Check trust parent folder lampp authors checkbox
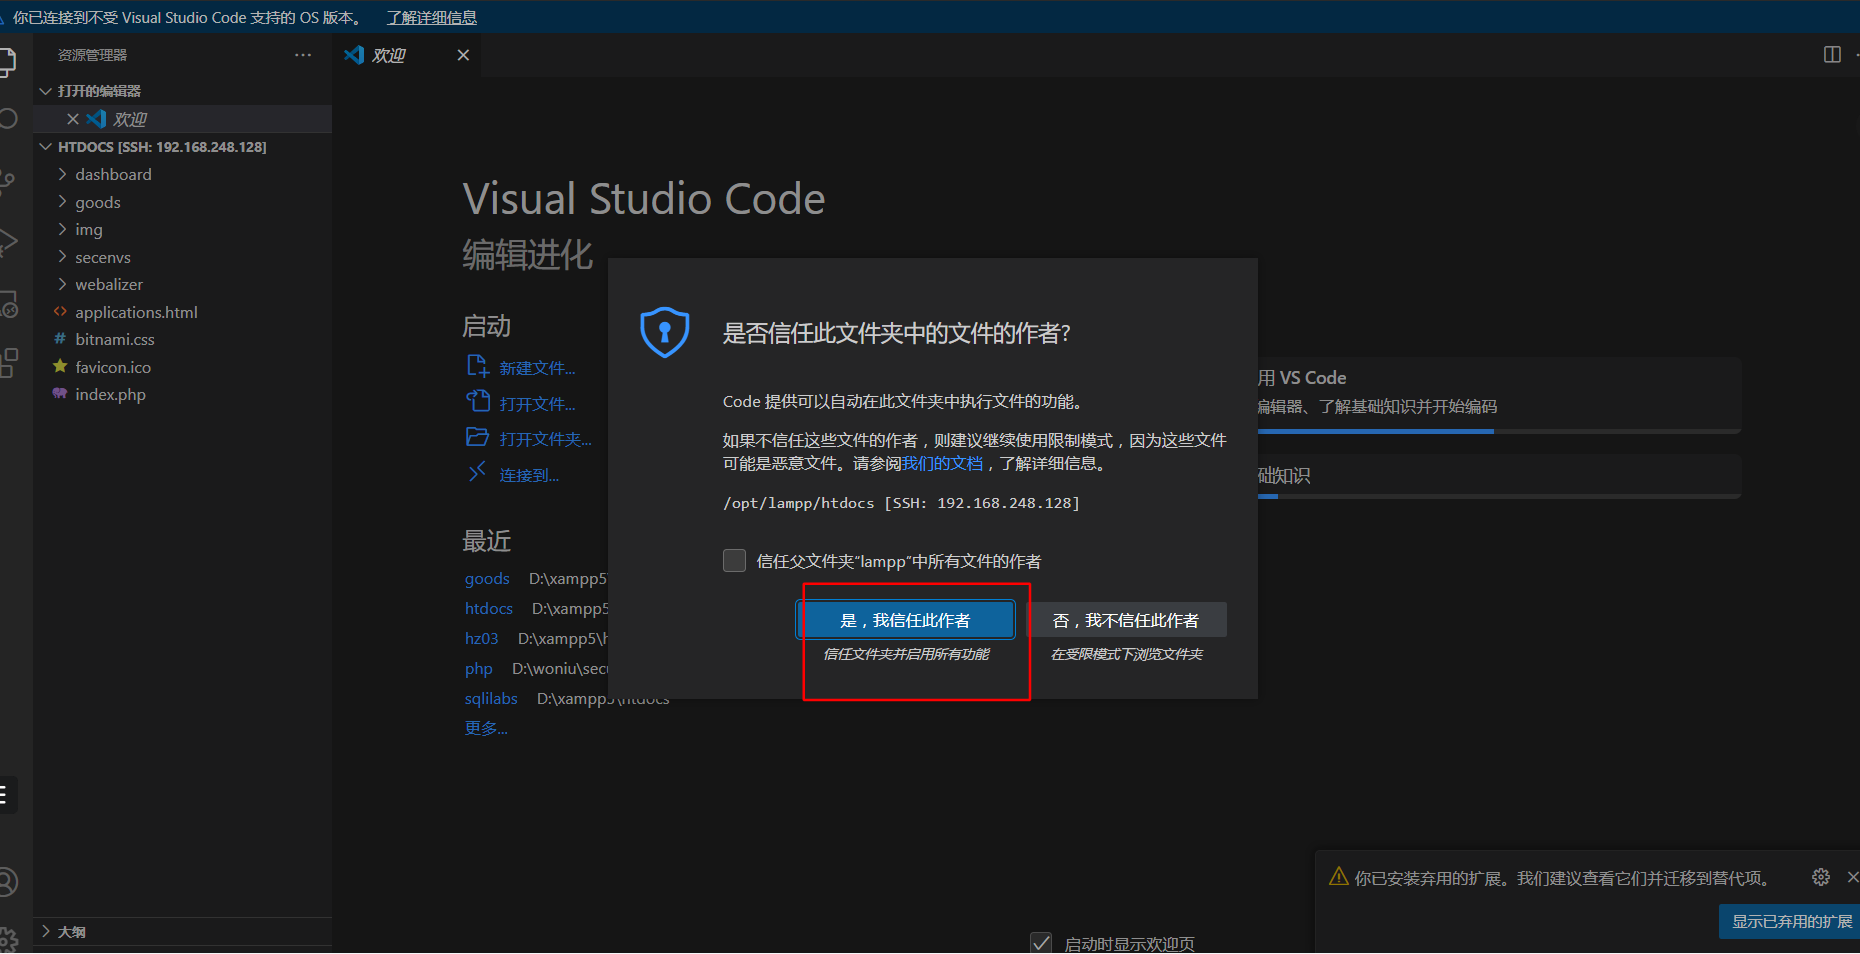 735,561
